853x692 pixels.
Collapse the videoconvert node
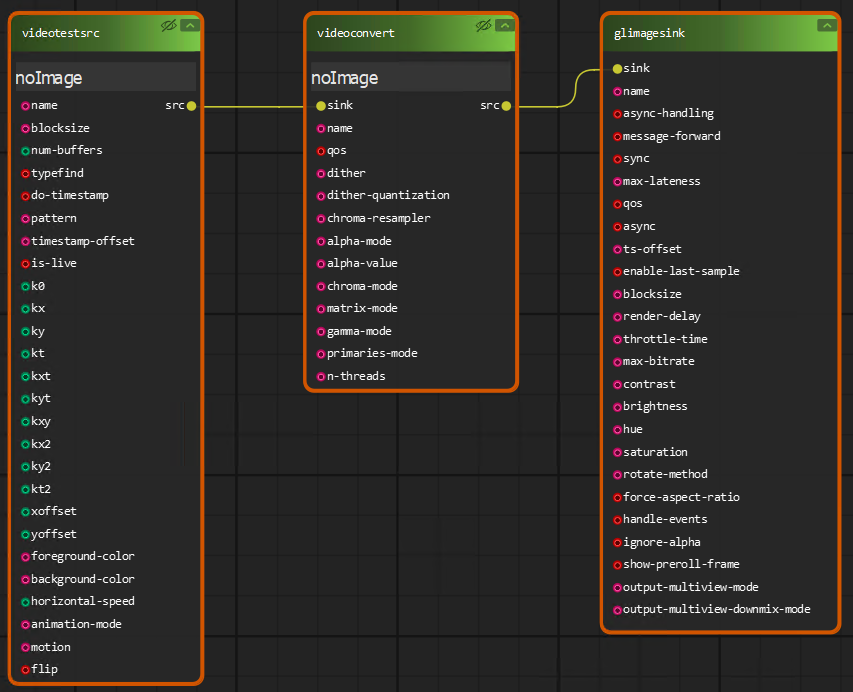(x=504, y=25)
